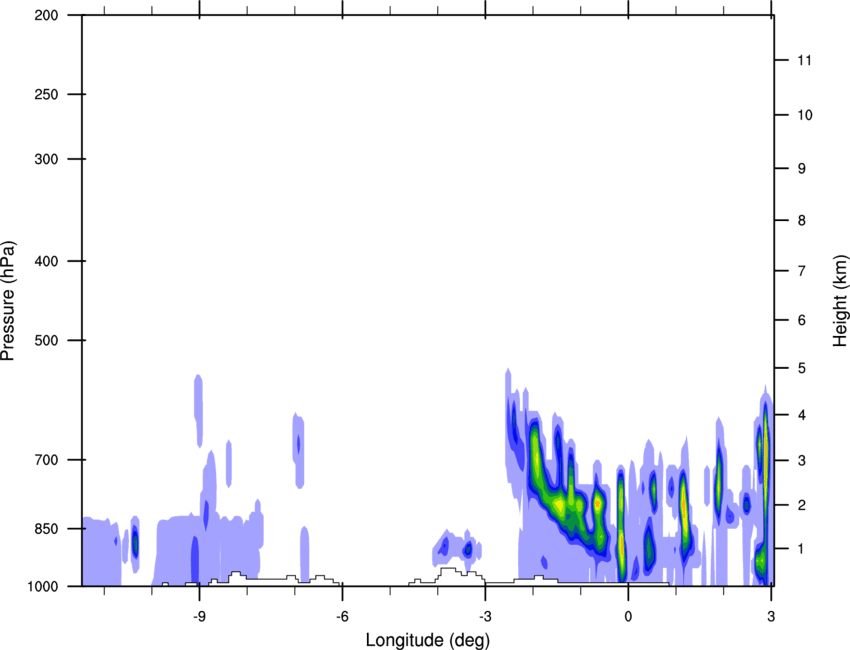Click the Pressure (hPa) axis title
Screen dimensions: 850x650
point(8,301)
